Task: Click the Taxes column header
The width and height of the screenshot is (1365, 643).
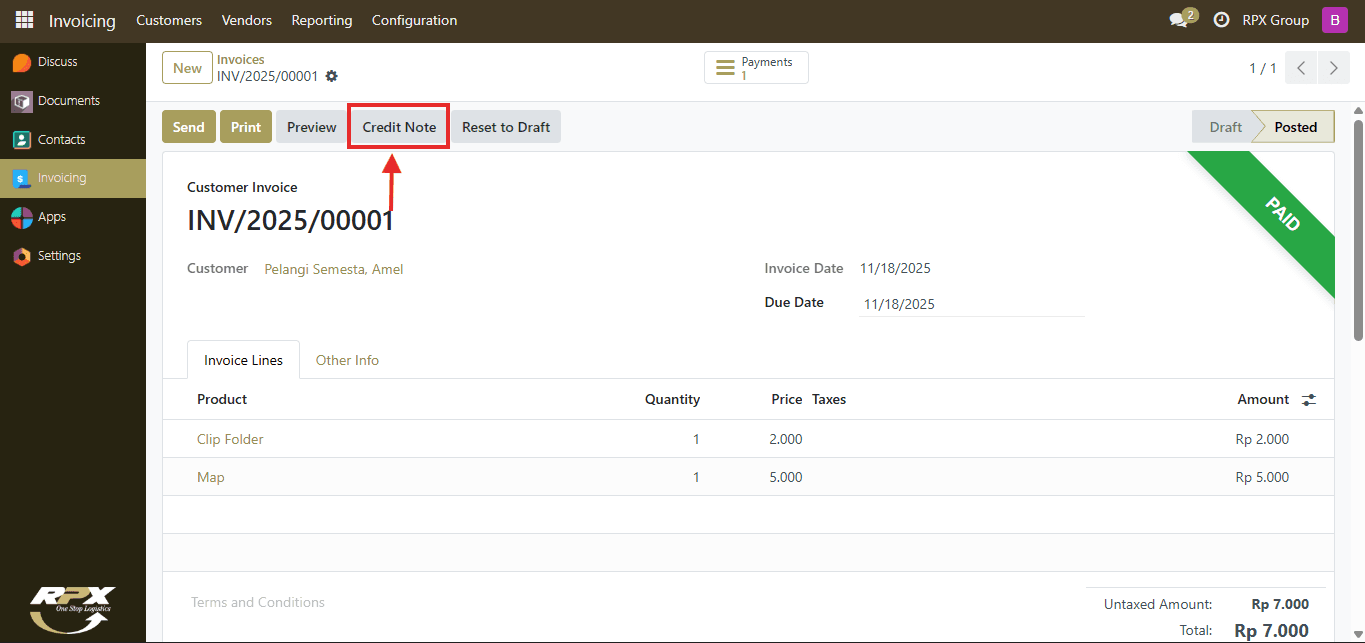Action: 829,399
